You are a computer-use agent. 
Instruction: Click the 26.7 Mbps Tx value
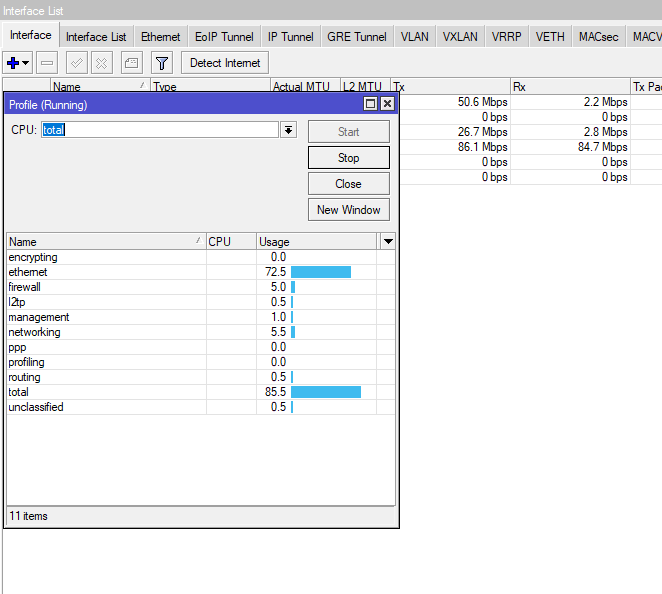coord(483,132)
